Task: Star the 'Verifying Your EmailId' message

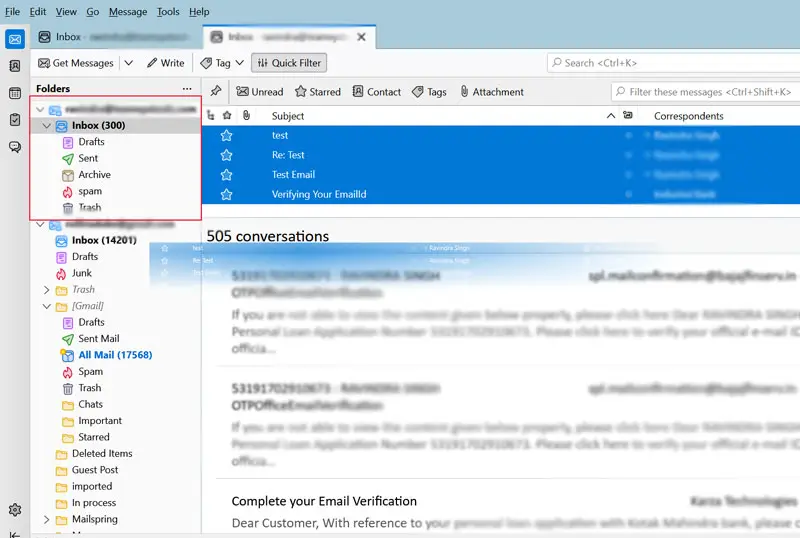Action: pos(227,194)
